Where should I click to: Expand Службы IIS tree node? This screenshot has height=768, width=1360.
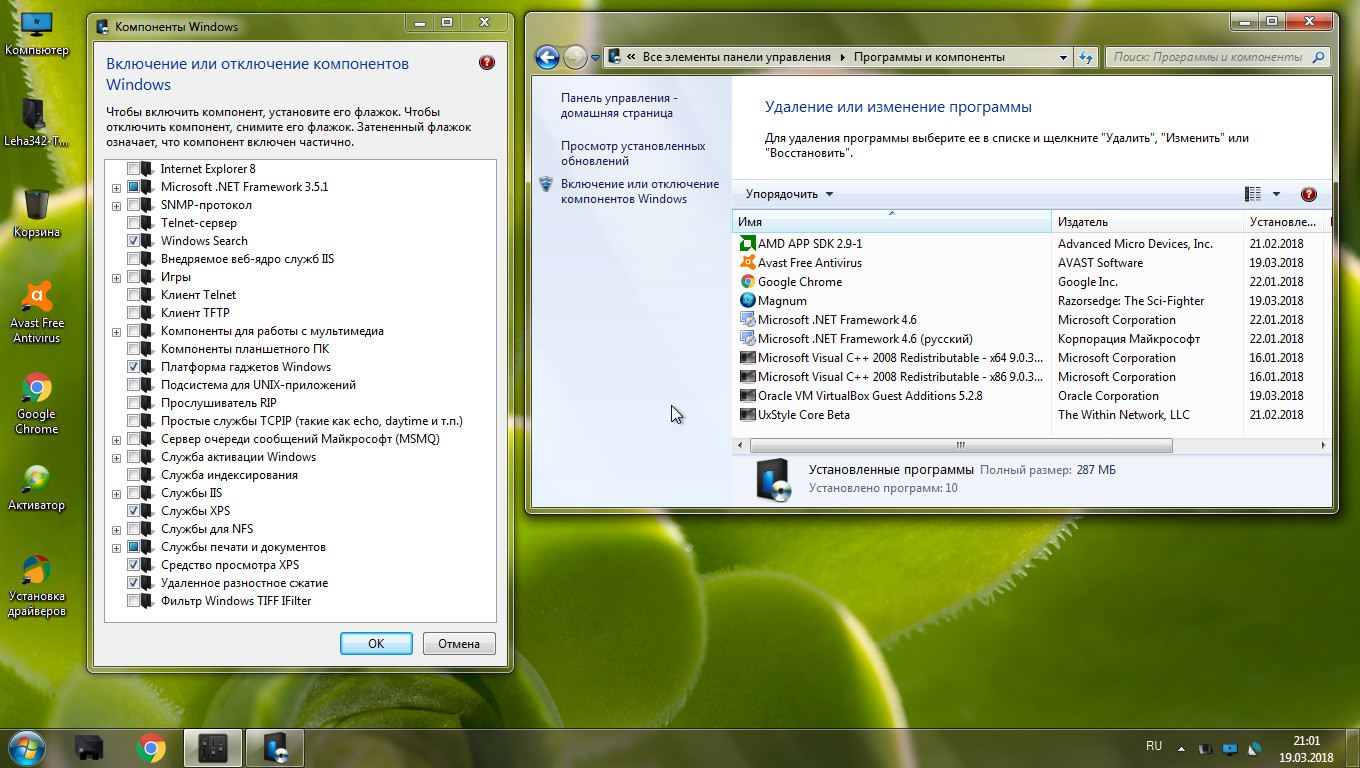coord(116,494)
